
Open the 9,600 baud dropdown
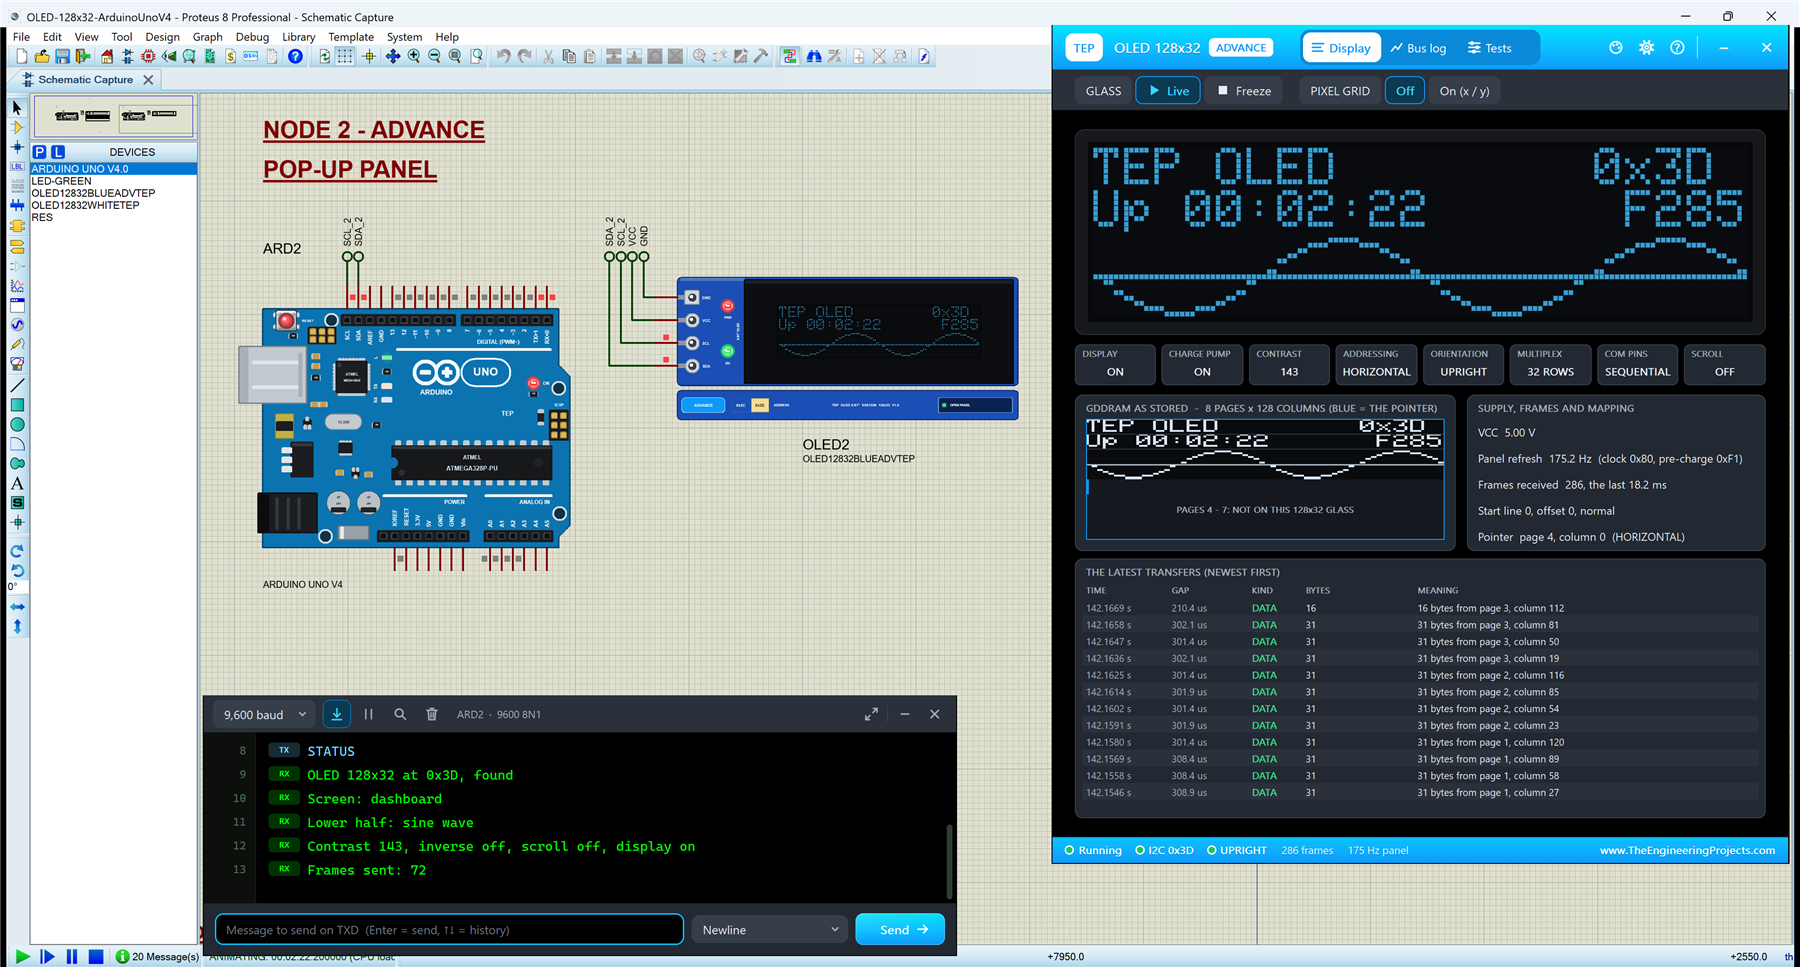point(265,714)
